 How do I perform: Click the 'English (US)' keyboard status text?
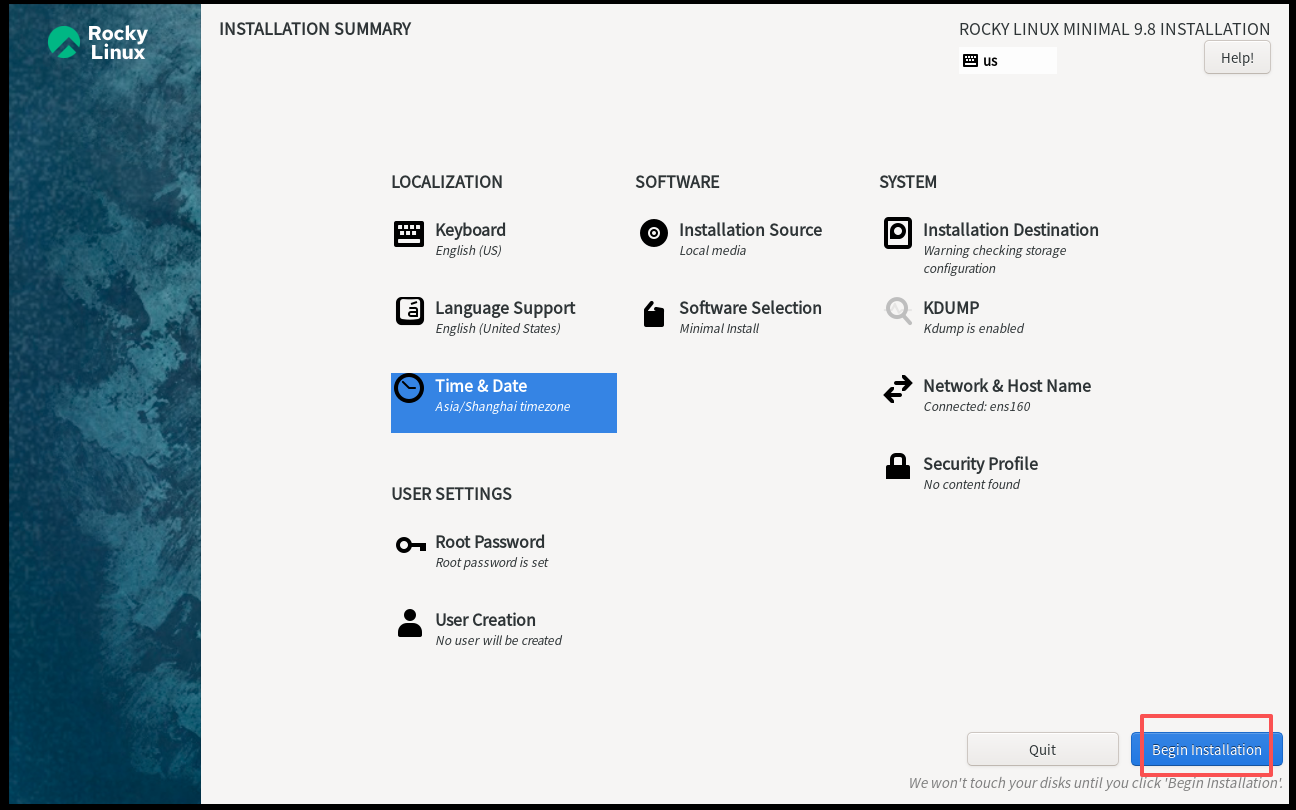468,251
